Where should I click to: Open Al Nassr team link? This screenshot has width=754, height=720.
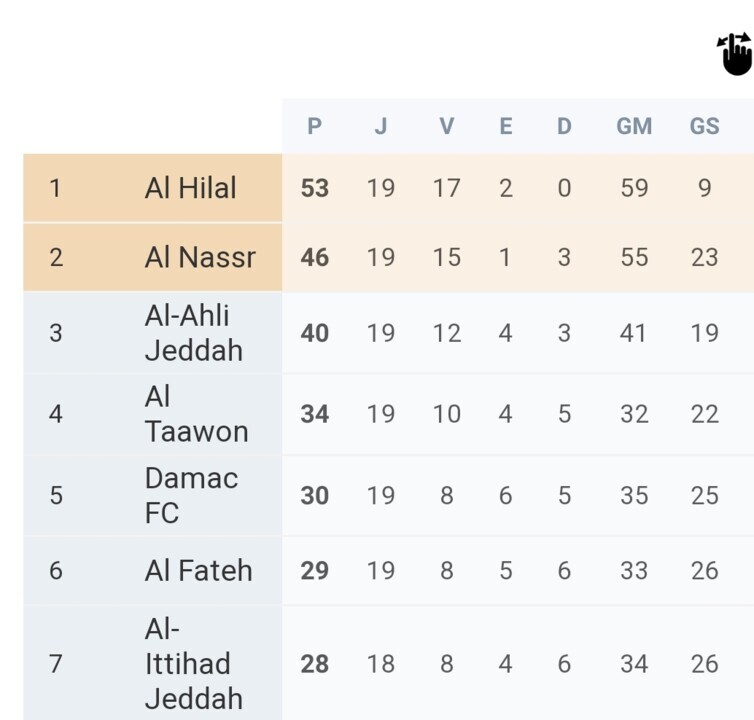pos(200,257)
